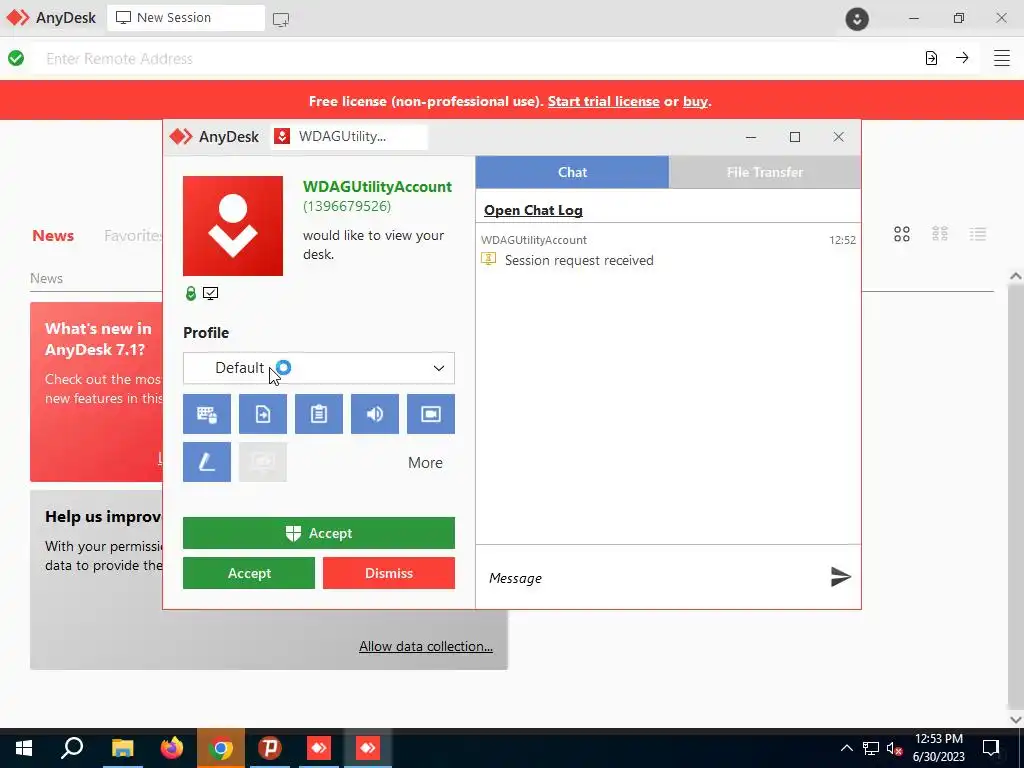
Task: Launch Firefox from the taskbar
Action: 172,748
